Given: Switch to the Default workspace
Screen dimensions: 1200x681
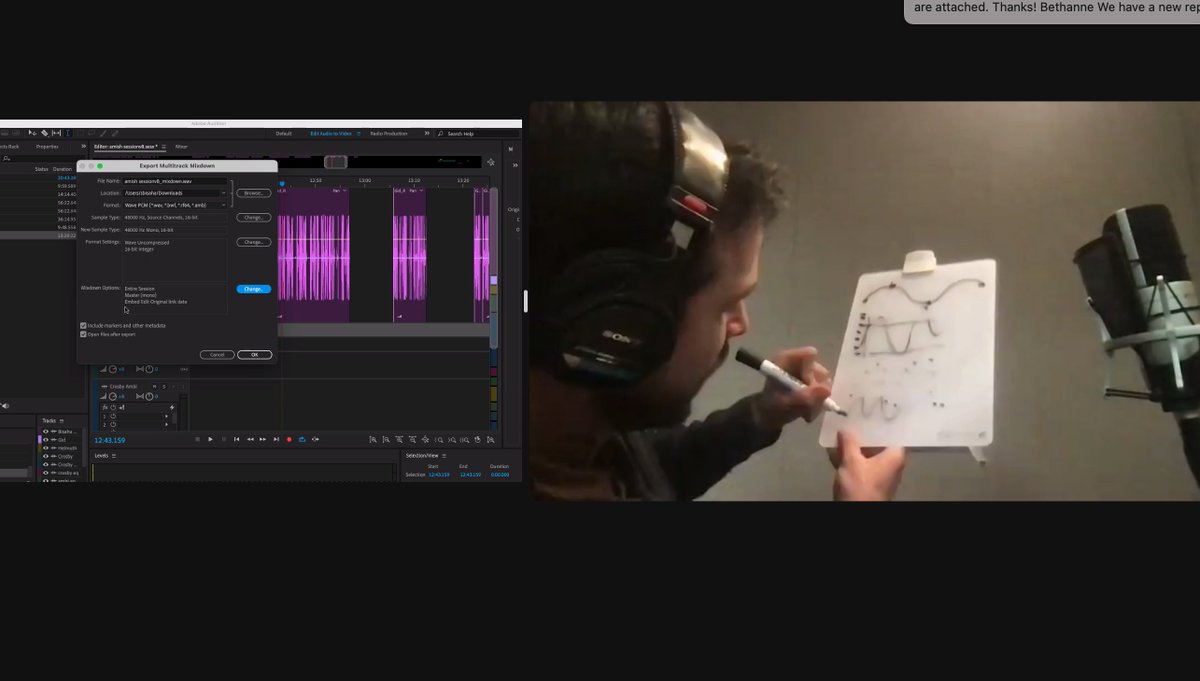Looking at the screenshot, I should click(284, 133).
